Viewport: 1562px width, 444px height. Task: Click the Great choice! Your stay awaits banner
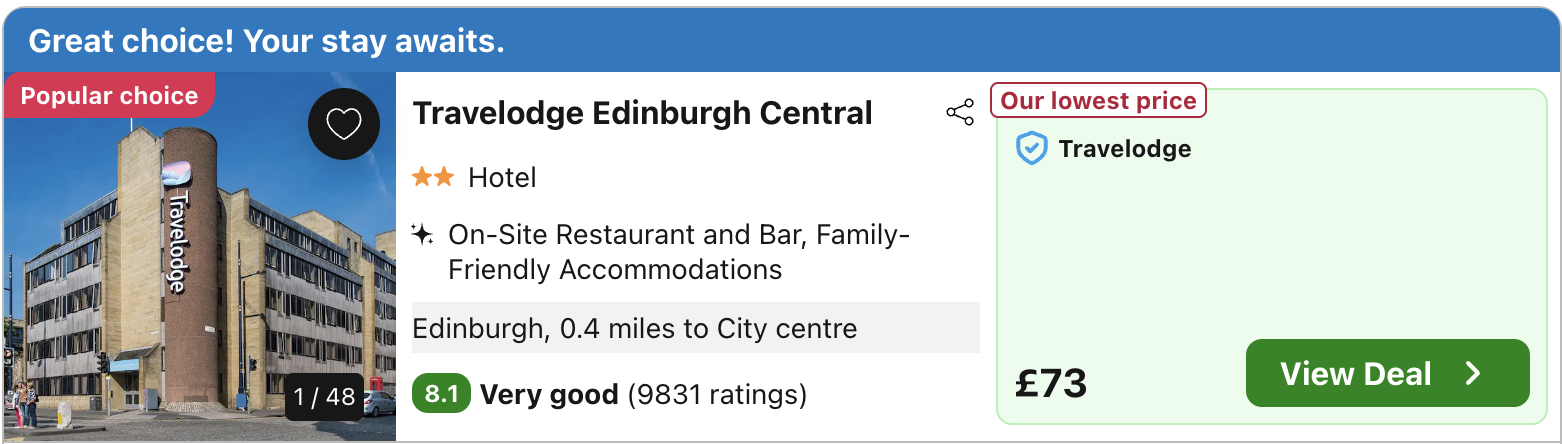pyautogui.click(x=781, y=40)
